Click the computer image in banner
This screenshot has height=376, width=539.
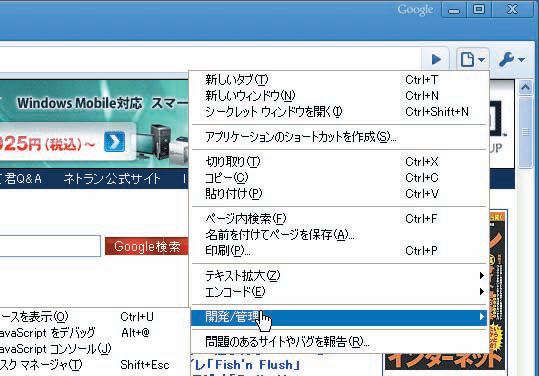(x=161, y=142)
